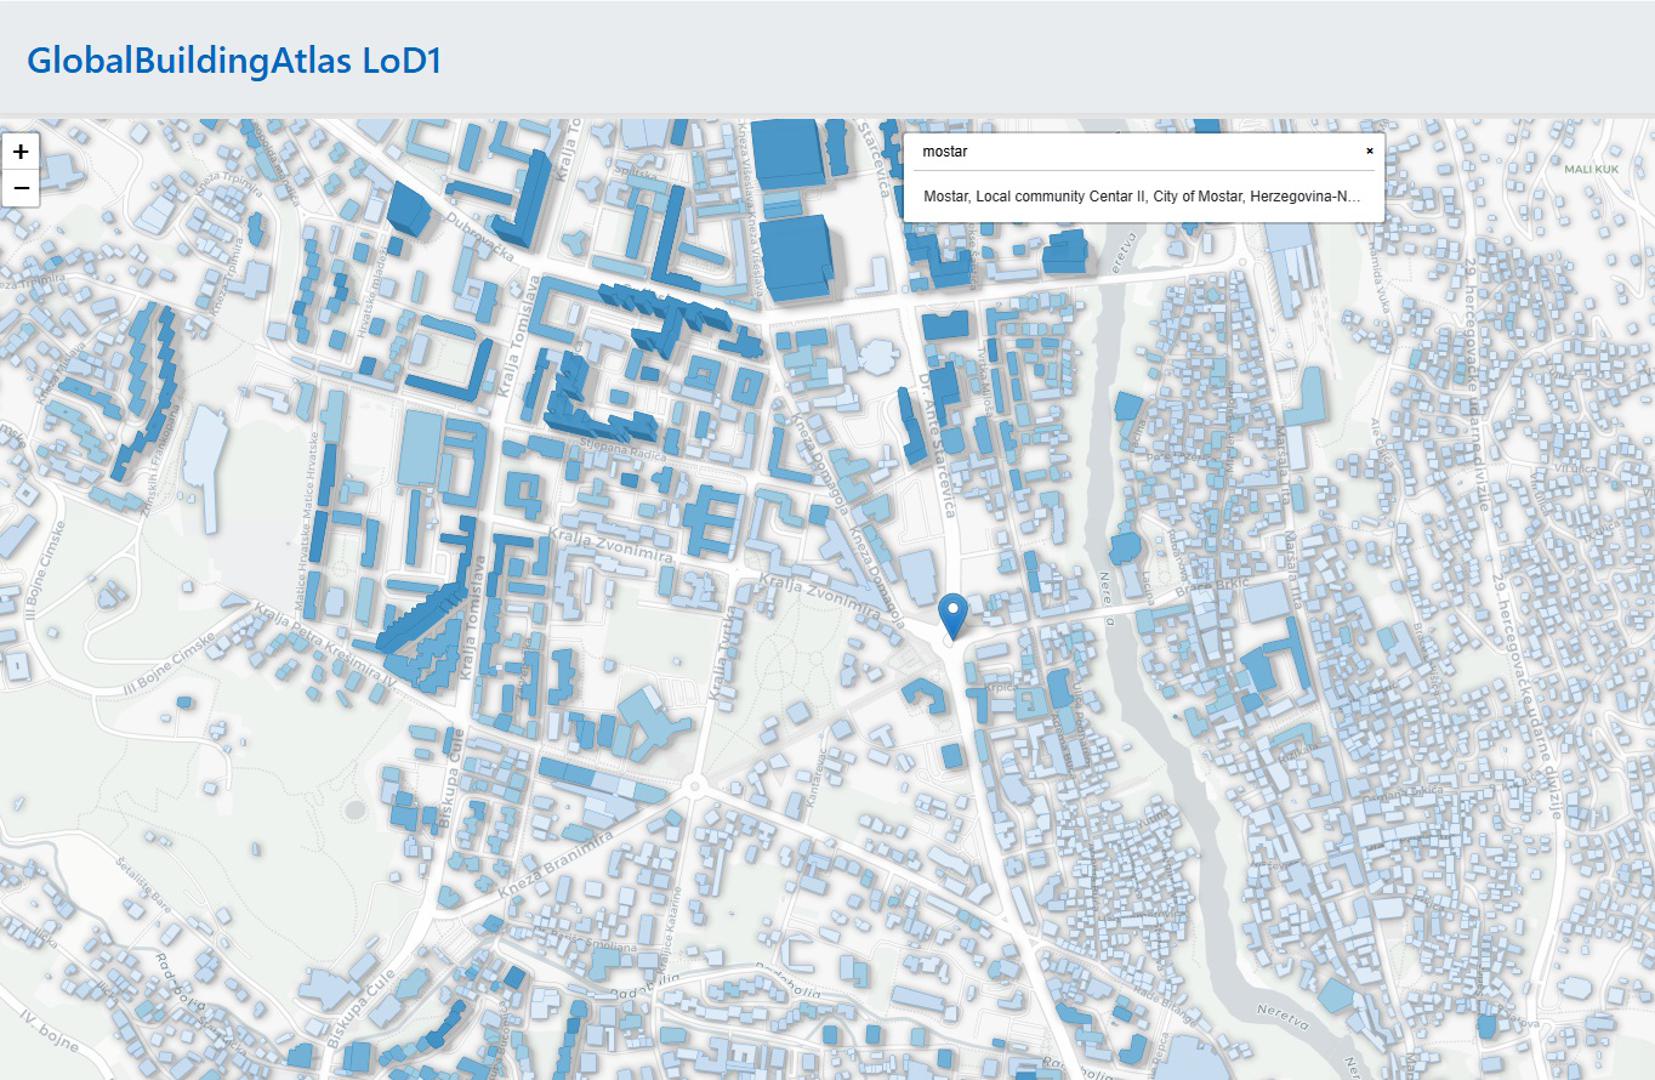Click the Zrinskih i Frankopana street label
This screenshot has width=1655, height=1080.
[x=162, y=461]
